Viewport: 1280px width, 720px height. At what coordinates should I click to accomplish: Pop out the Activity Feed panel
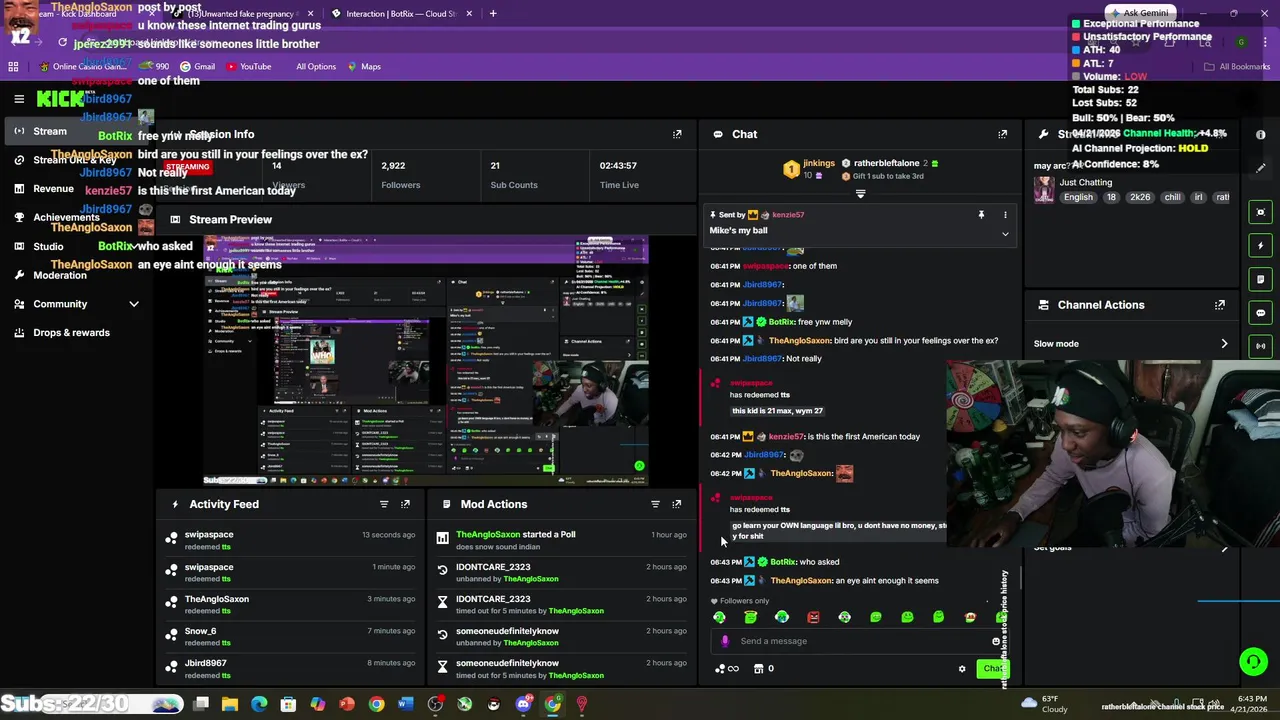[405, 504]
